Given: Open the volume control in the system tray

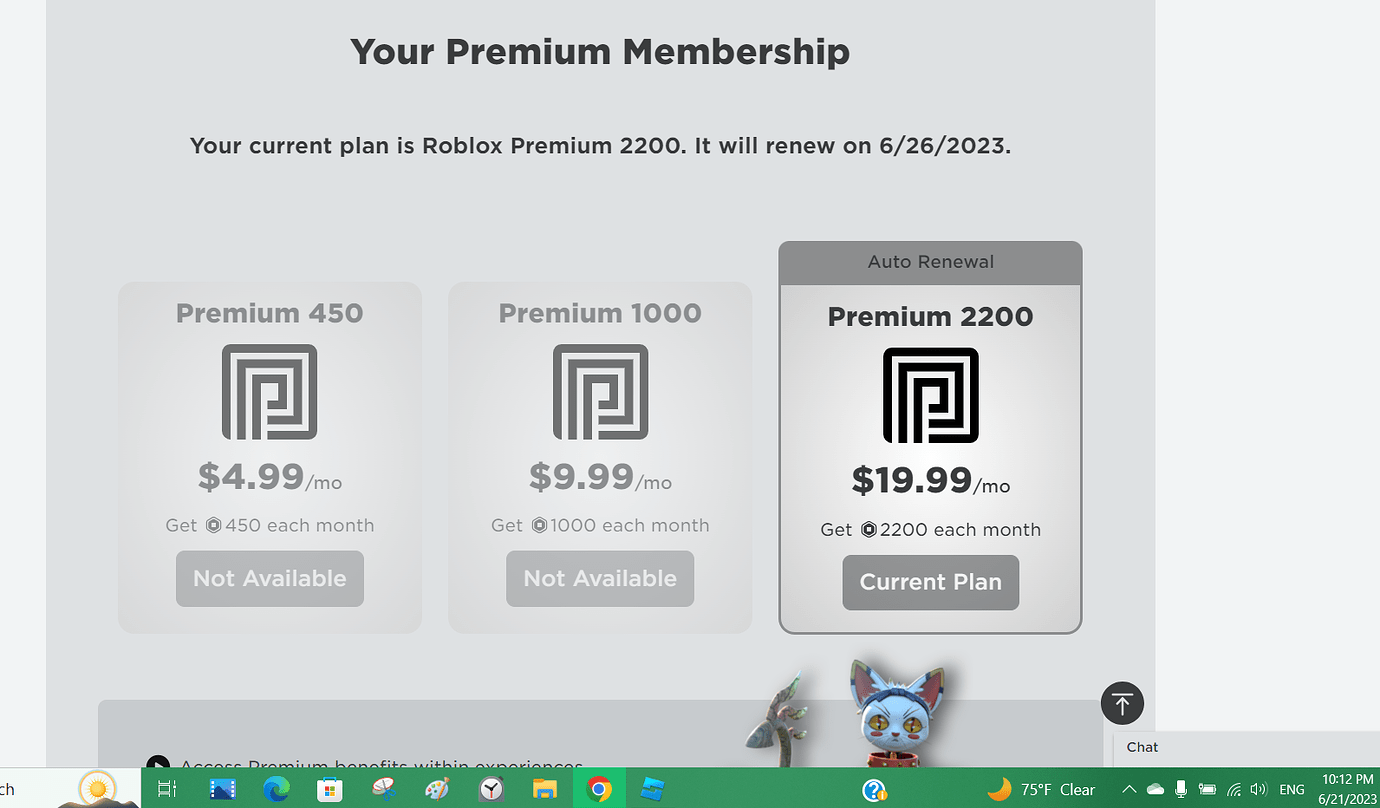Looking at the screenshot, I should coord(1258,789).
